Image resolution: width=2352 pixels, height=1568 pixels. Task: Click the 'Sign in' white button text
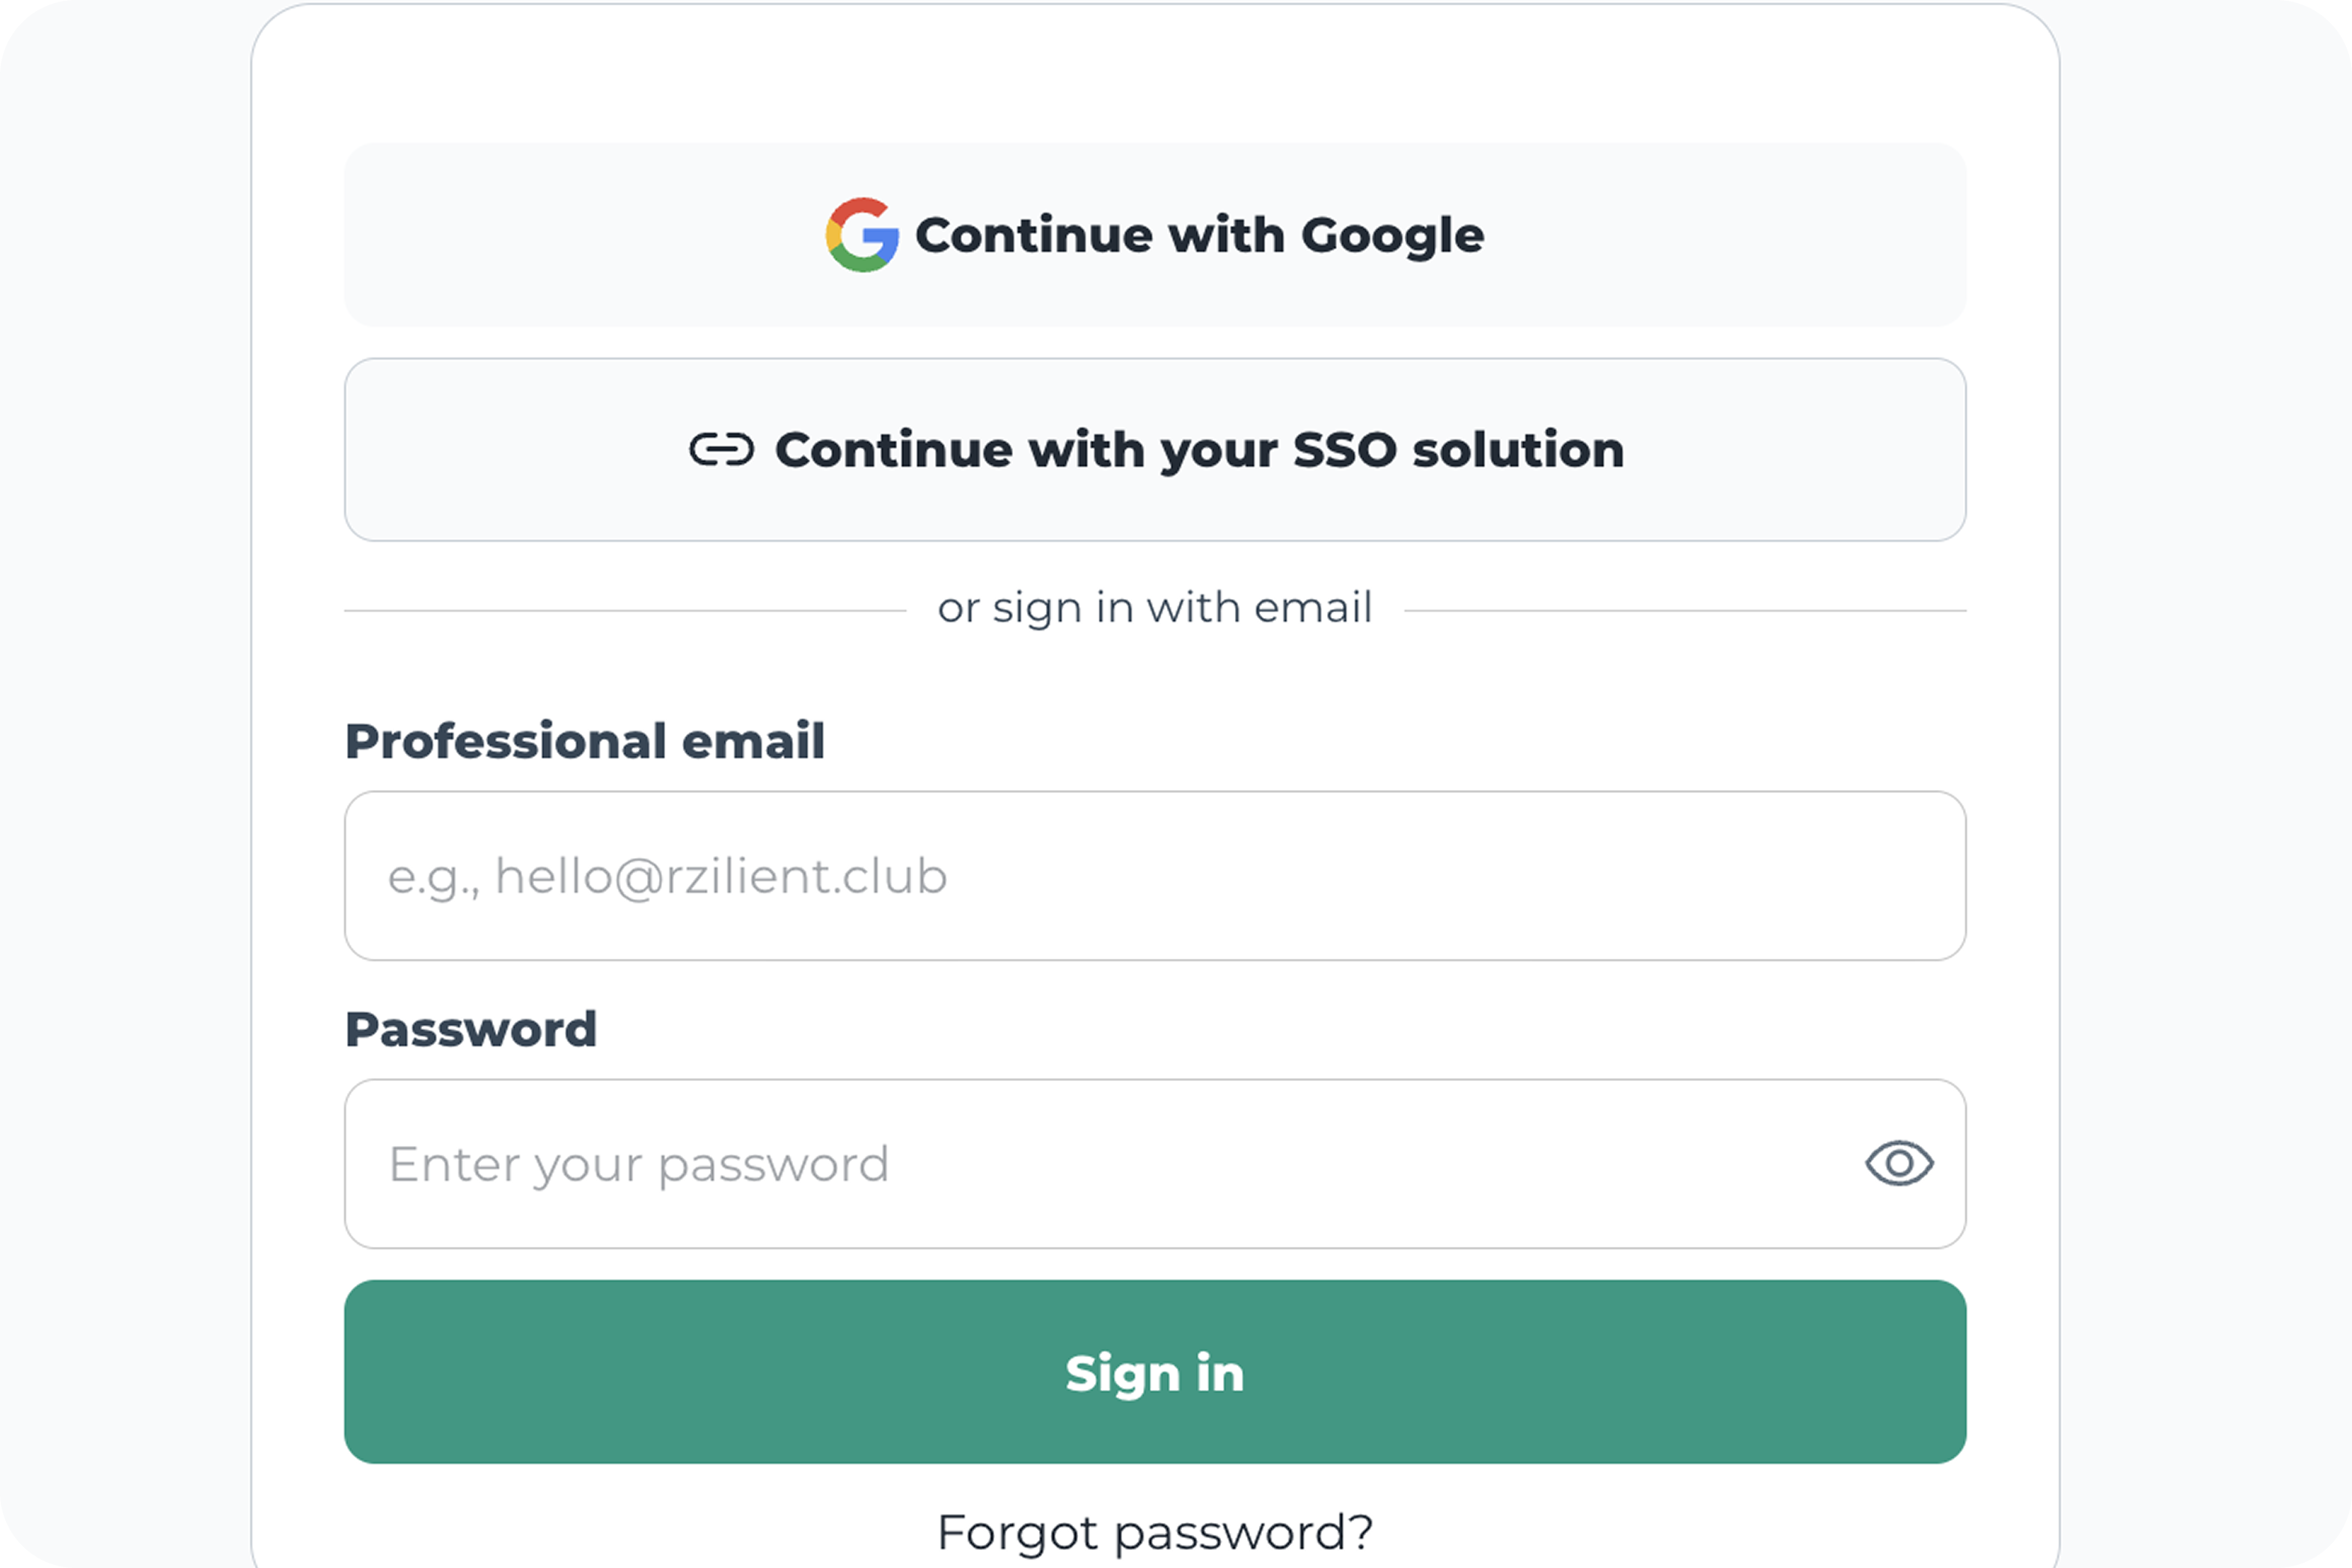(x=1154, y=1373)
